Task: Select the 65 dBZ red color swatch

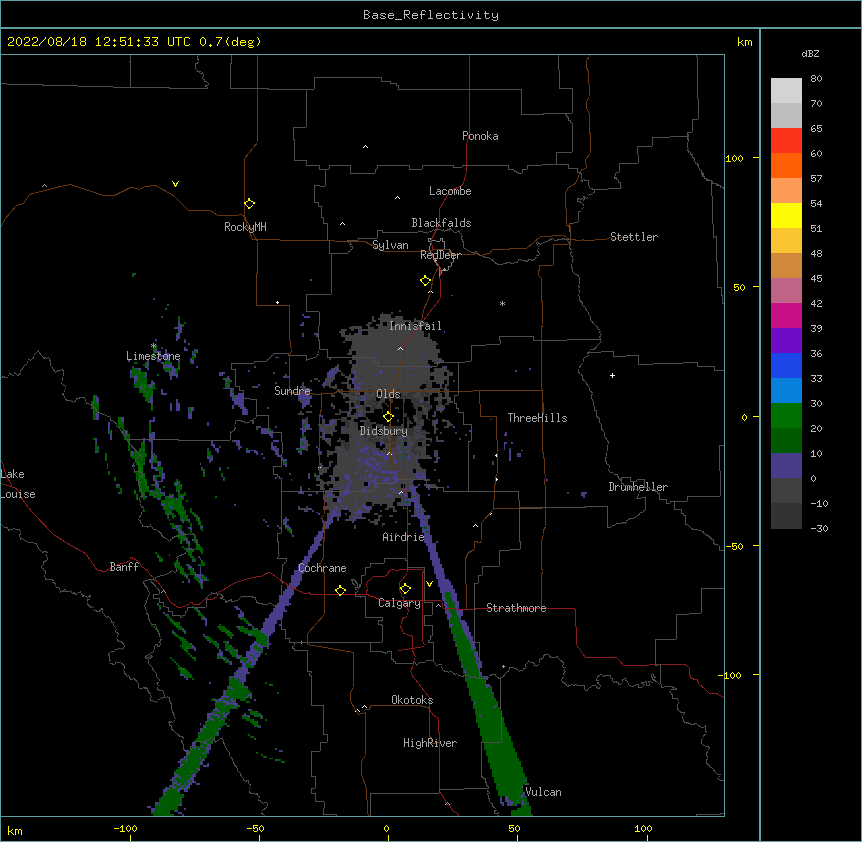Action: (786, 141)
